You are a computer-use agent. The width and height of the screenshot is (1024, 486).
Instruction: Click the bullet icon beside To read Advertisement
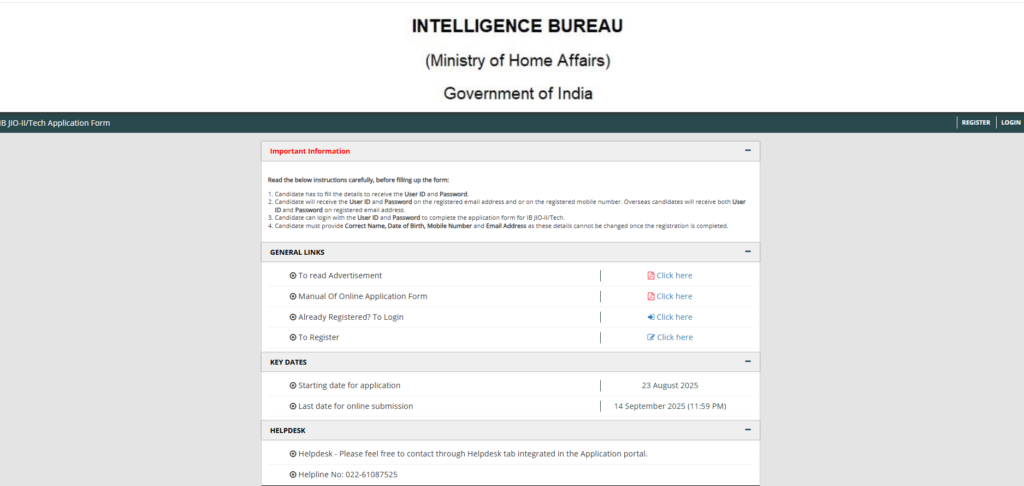click(293, 276)
